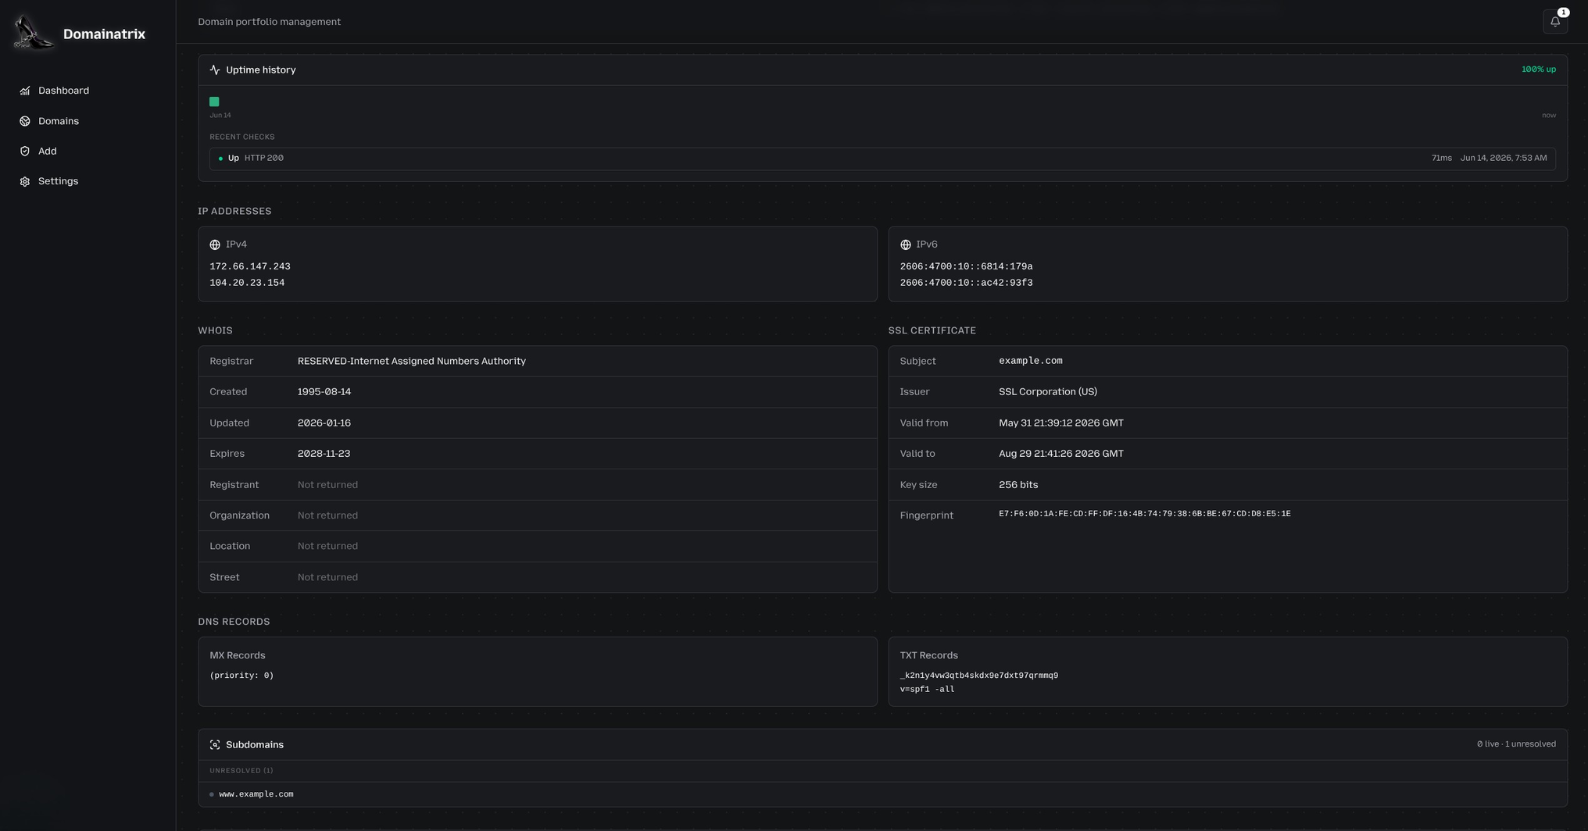Click IP address 172.66.147.243
Image resolution: width=1588 pixels, height=831 pixels.
[250, 266]
